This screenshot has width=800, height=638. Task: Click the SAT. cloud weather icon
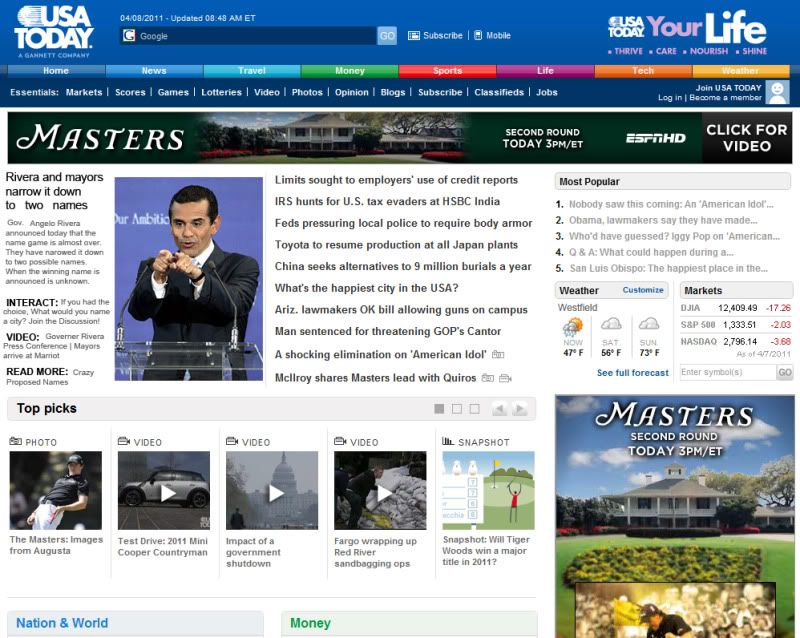point(611,324)
